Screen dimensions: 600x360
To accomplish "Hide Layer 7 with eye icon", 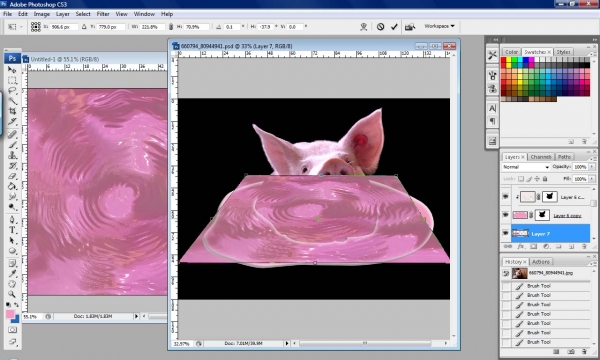I will 505,233.
